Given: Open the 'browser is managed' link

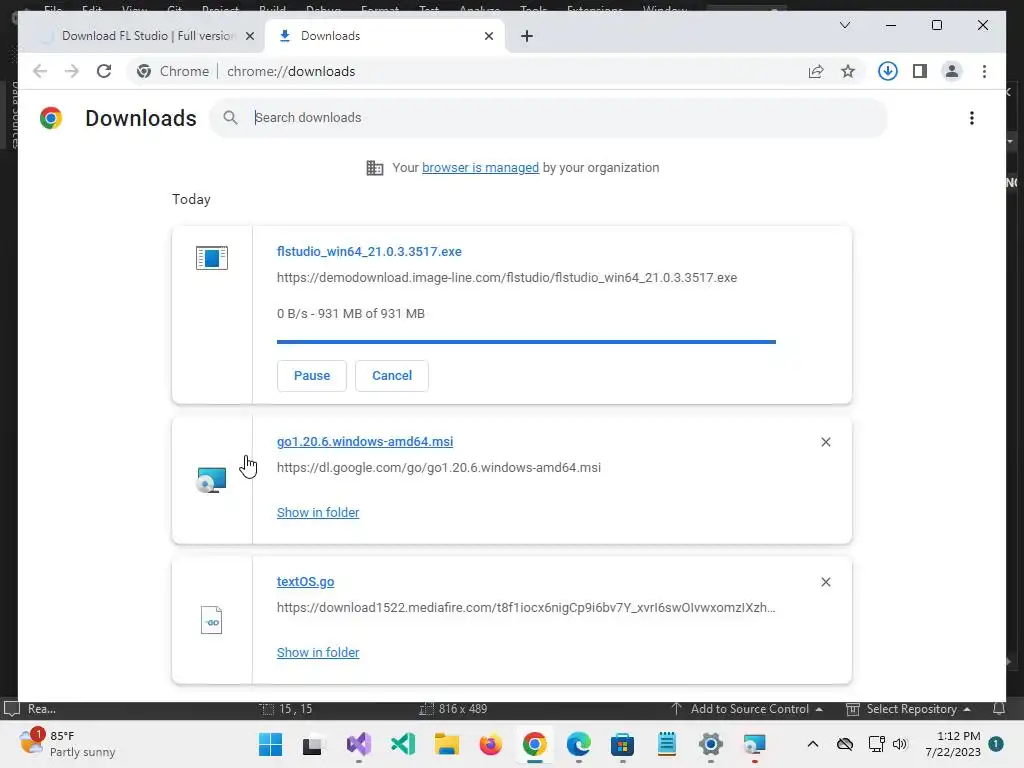Looking at the screenshot, I should coord(480,167).
